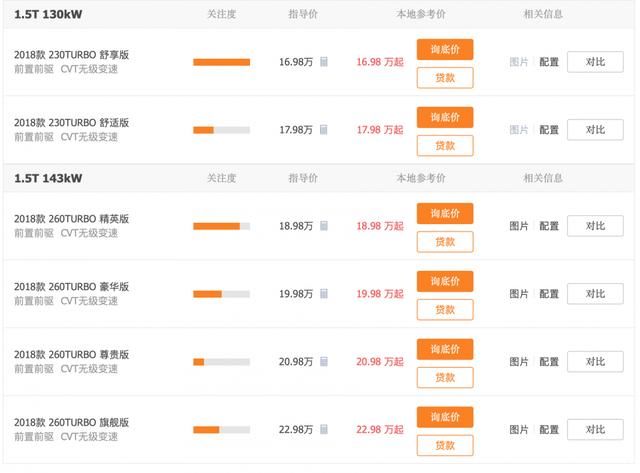
Task: Click 询底价 for 230TURBO 舒享版
Action: [x=445, y=49]
